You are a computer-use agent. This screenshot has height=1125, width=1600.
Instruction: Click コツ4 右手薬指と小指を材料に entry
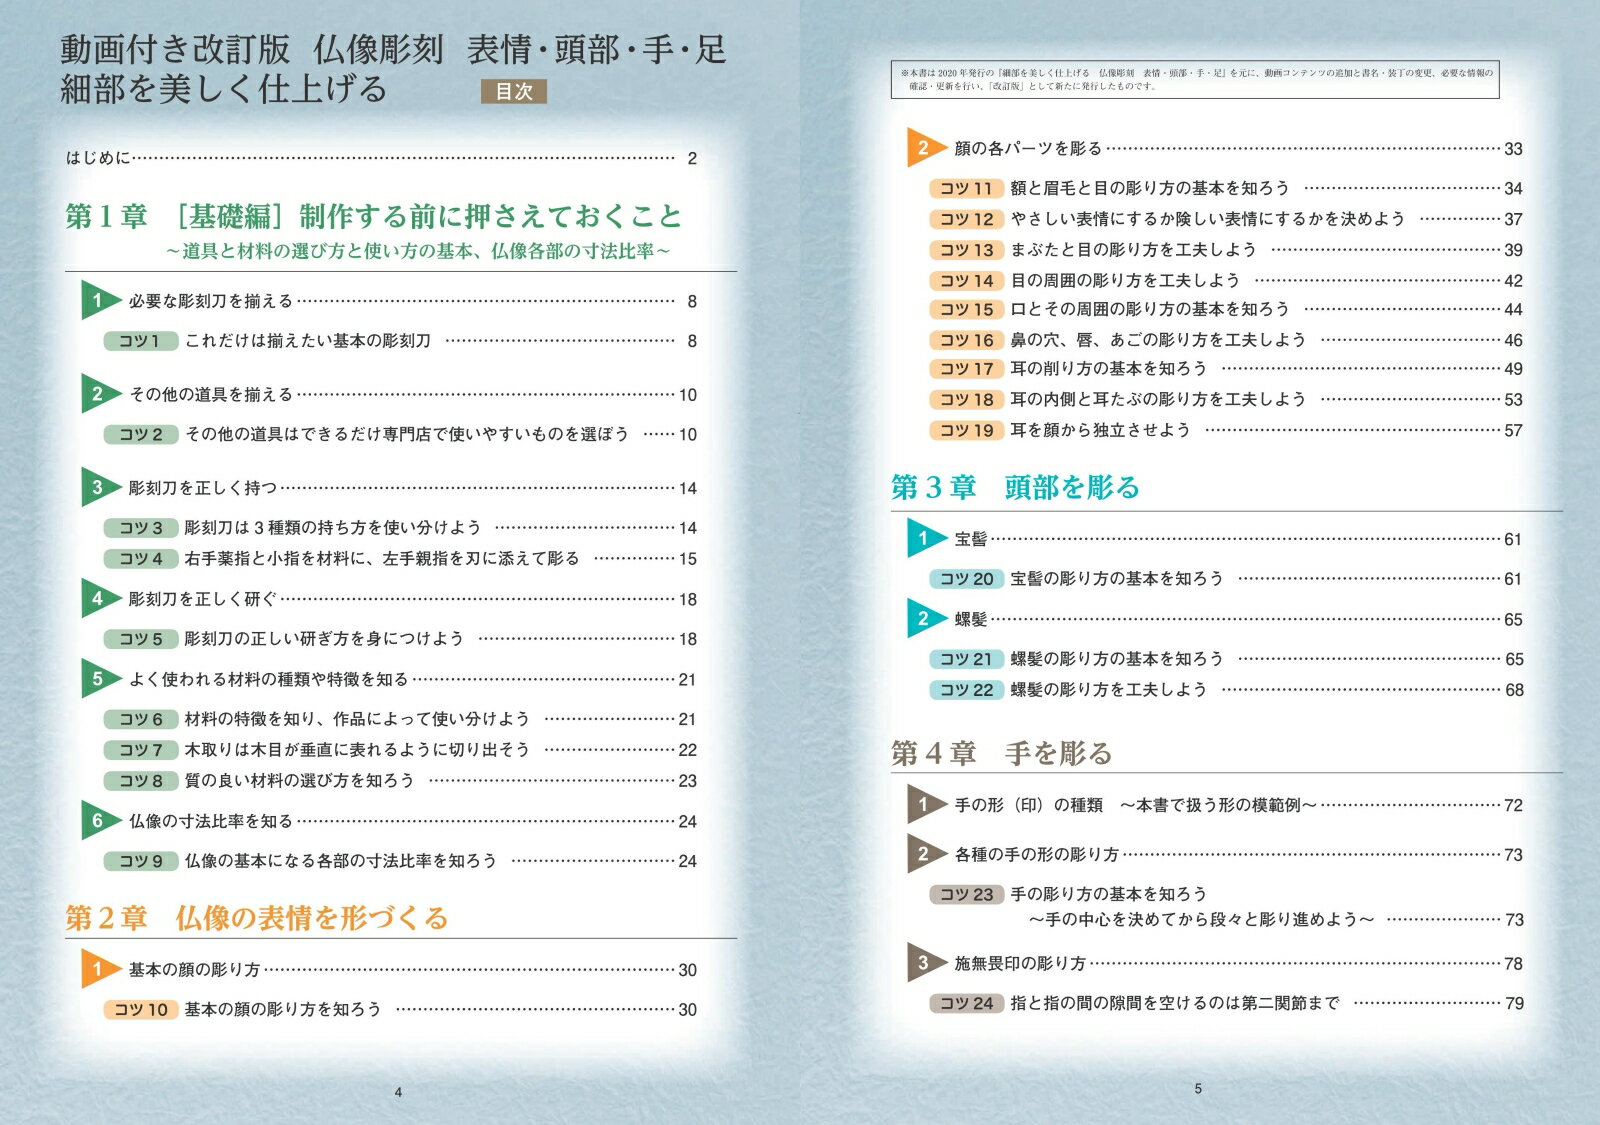pyautogui.click(x=400, y=558)
